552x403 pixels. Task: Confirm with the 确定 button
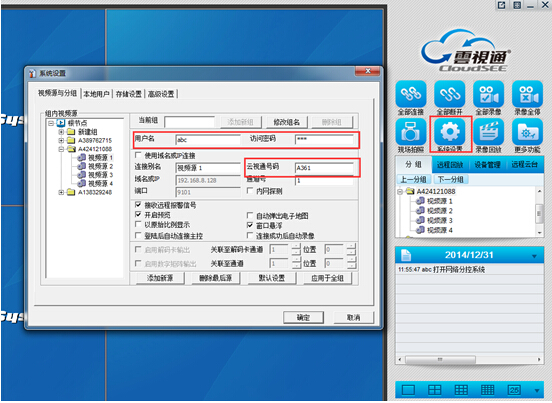[303, 317]
